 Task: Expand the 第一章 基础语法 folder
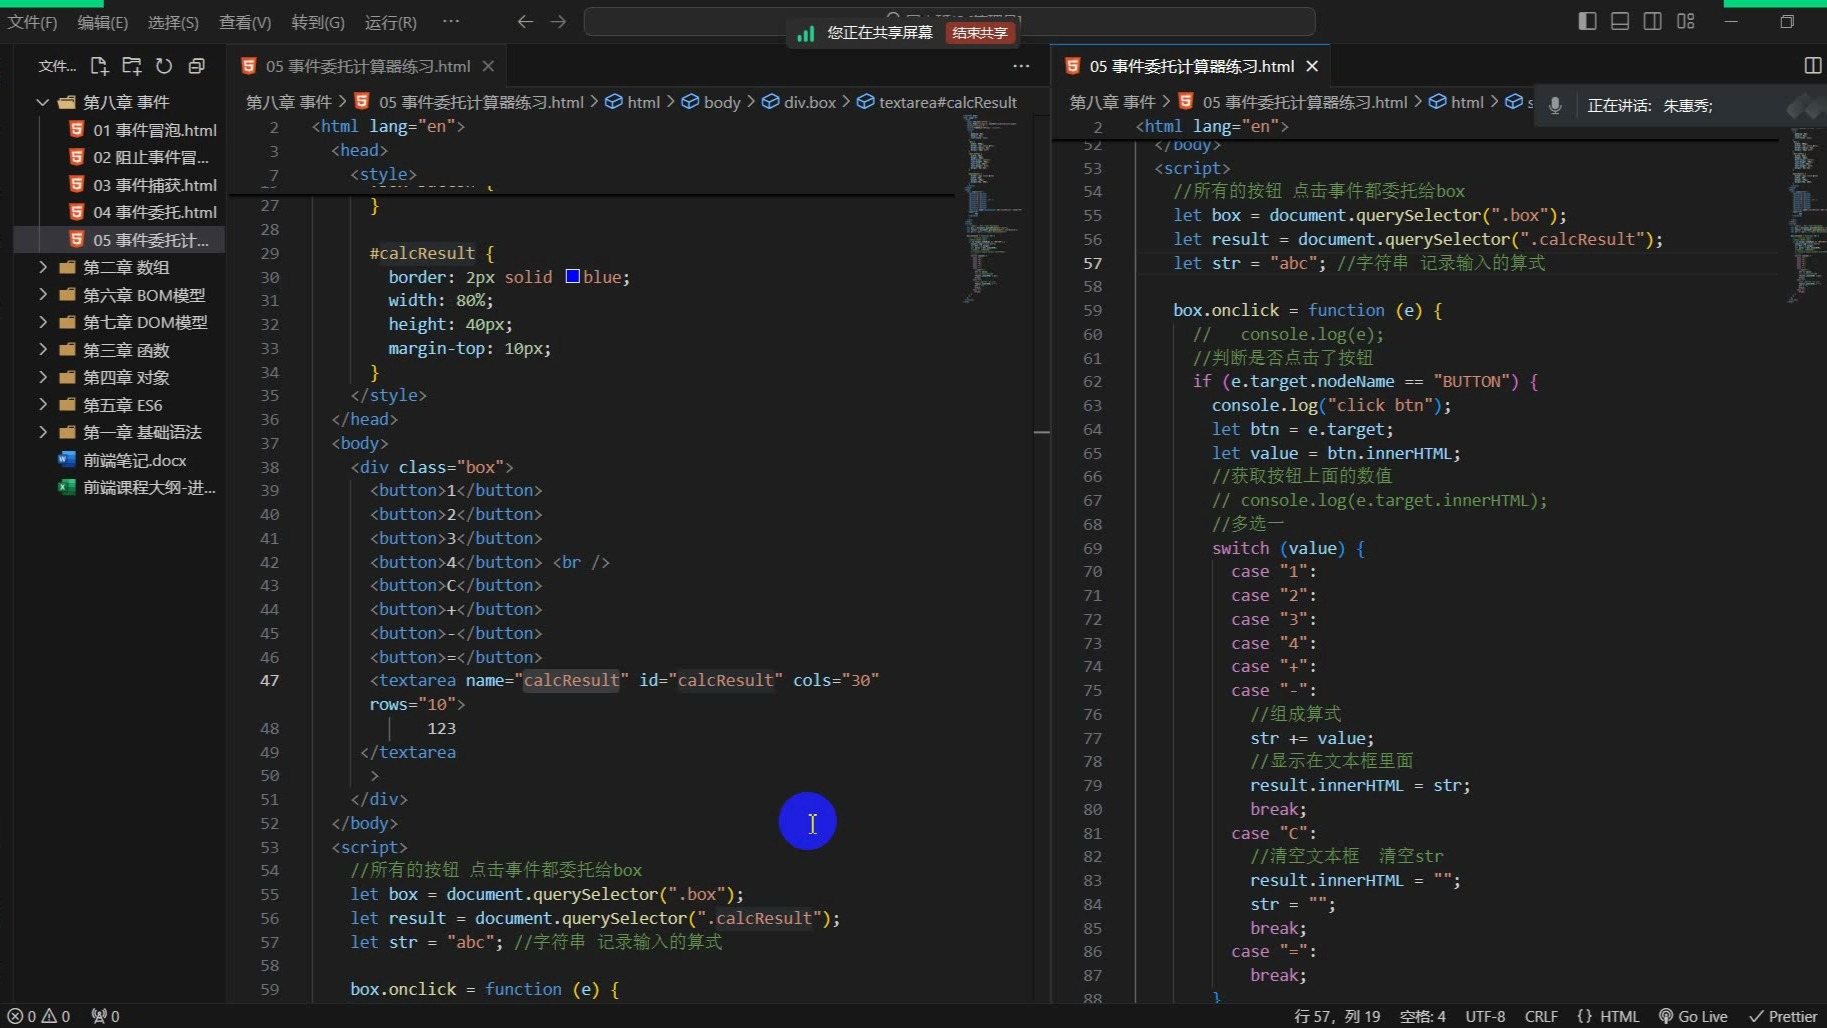119,432
